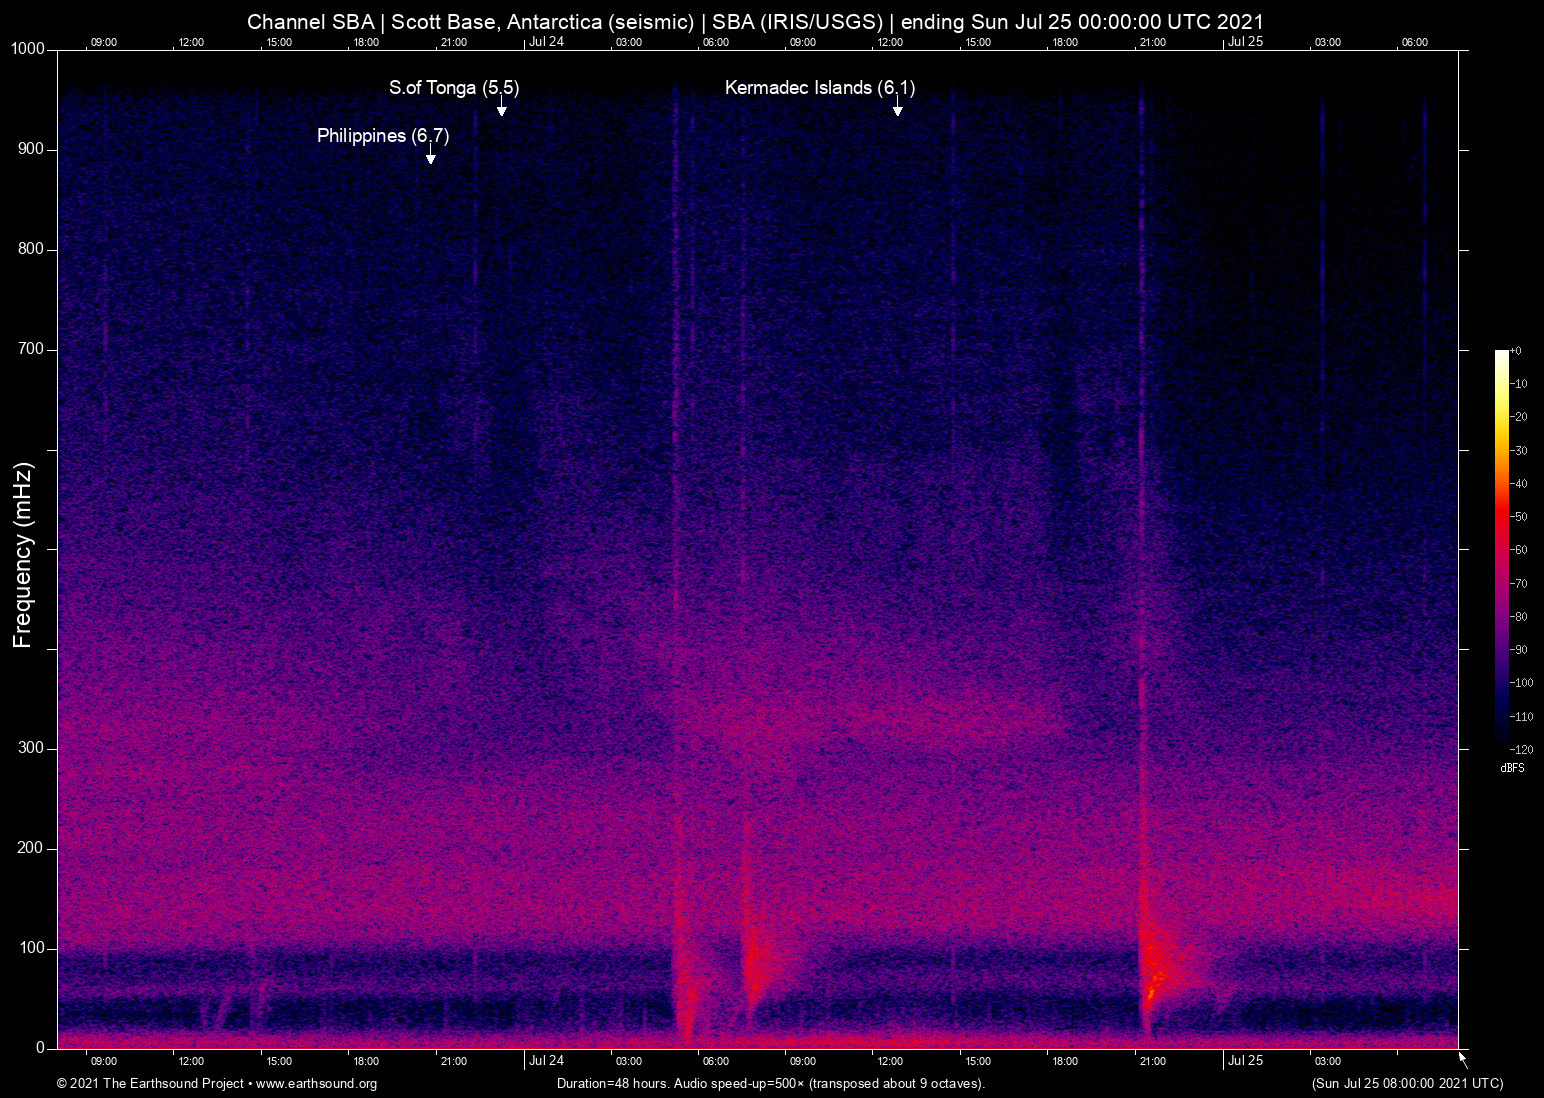This screenshot has height=1098, width=1544.
Task: Click the dBFS label under the color scale
Action: (x=1513, y=768)
